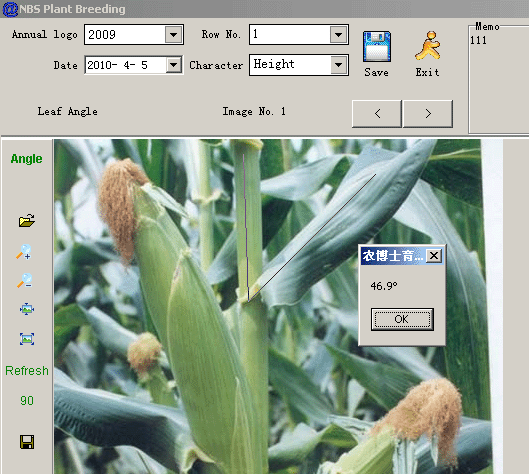Click the full-size image frame icon
The height and width of the screenshot is (474, 529).
click(27, 338)
